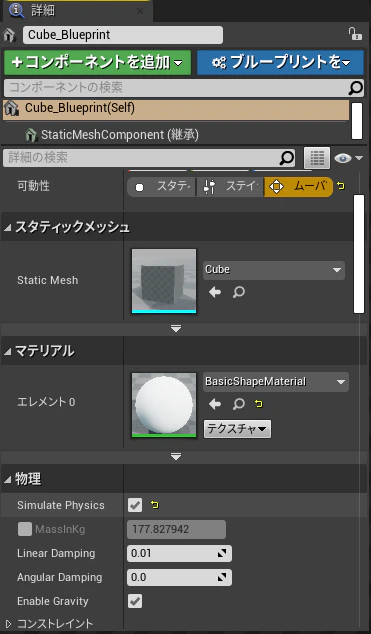This screenshot has width=371, height=634.
Task: Expand the コンストレイント section
Action: [8, 624]
